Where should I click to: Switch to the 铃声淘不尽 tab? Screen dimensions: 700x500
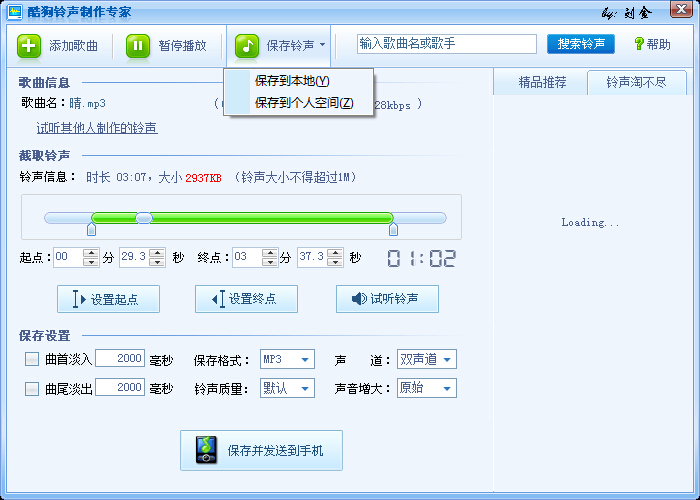[636, 83]
